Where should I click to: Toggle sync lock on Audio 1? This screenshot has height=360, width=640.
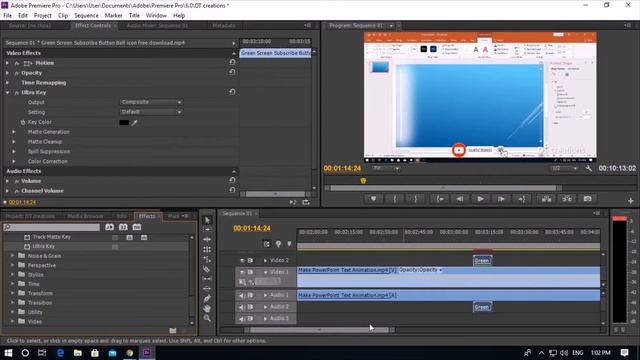(x=250, y=295)
